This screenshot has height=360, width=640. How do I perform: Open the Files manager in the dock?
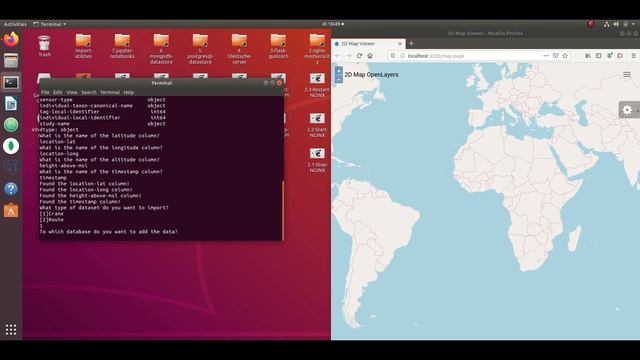click(x=11, y=61)
